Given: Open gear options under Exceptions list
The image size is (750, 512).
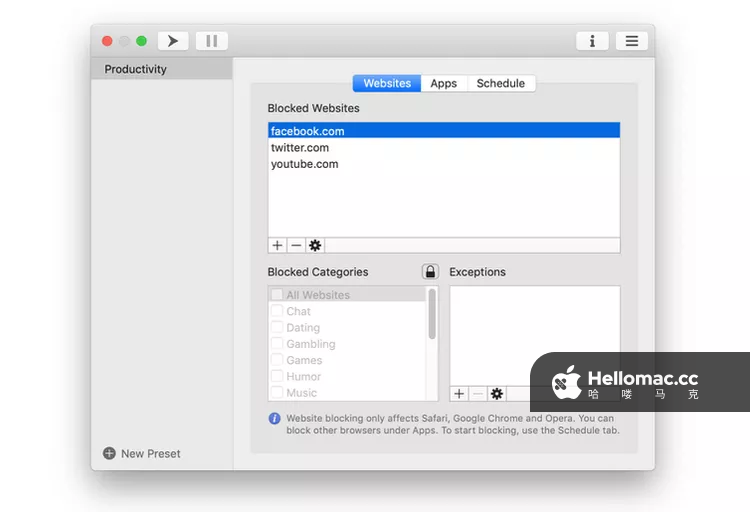Looking at the screenshot, I should coord(497,394).
